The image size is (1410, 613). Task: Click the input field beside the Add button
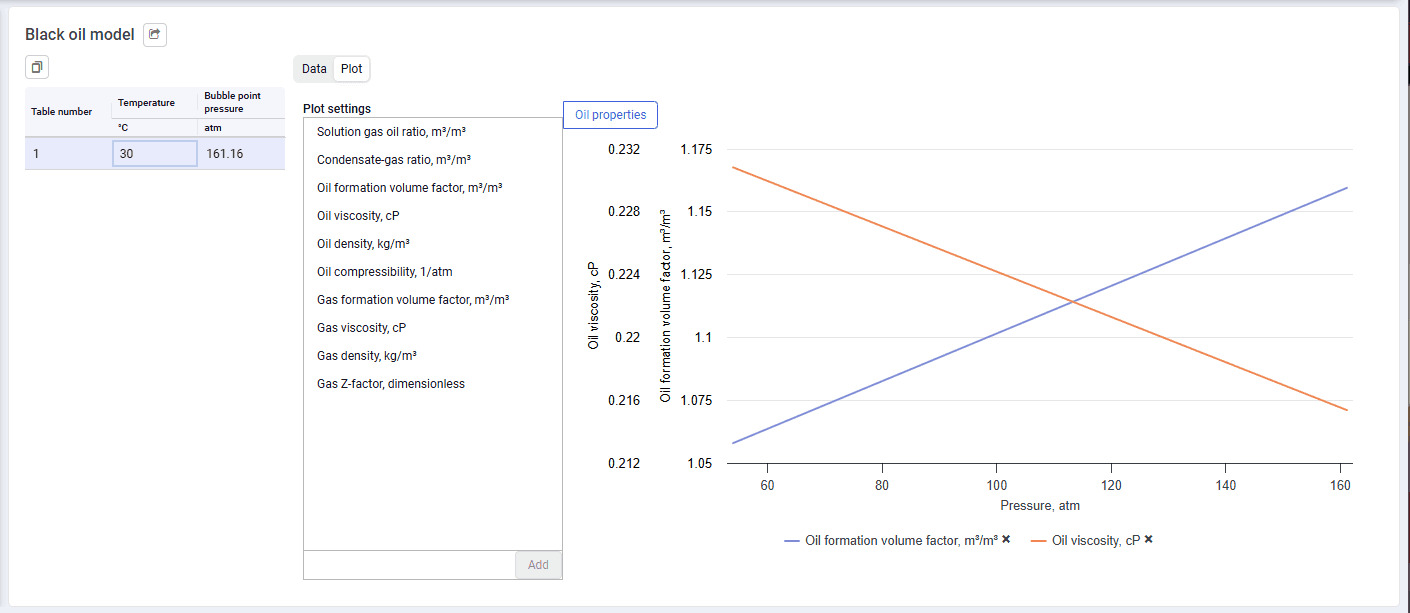click(409, 564)
